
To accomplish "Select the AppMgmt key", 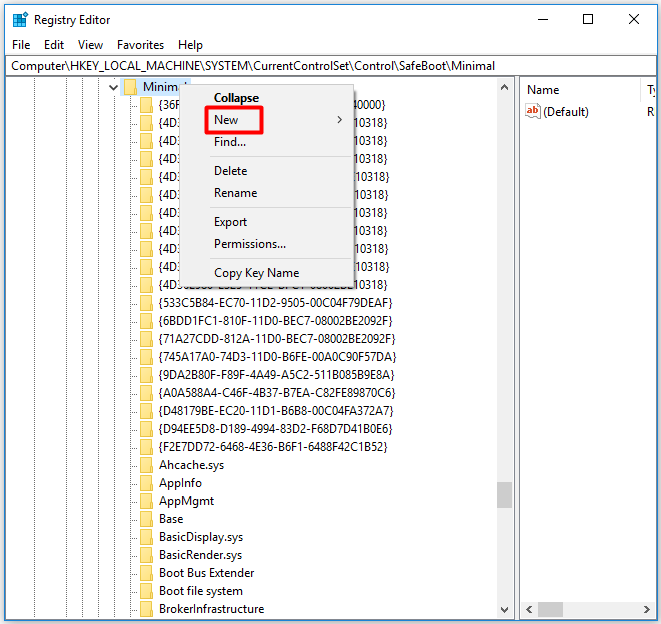I will click(186, 501).
